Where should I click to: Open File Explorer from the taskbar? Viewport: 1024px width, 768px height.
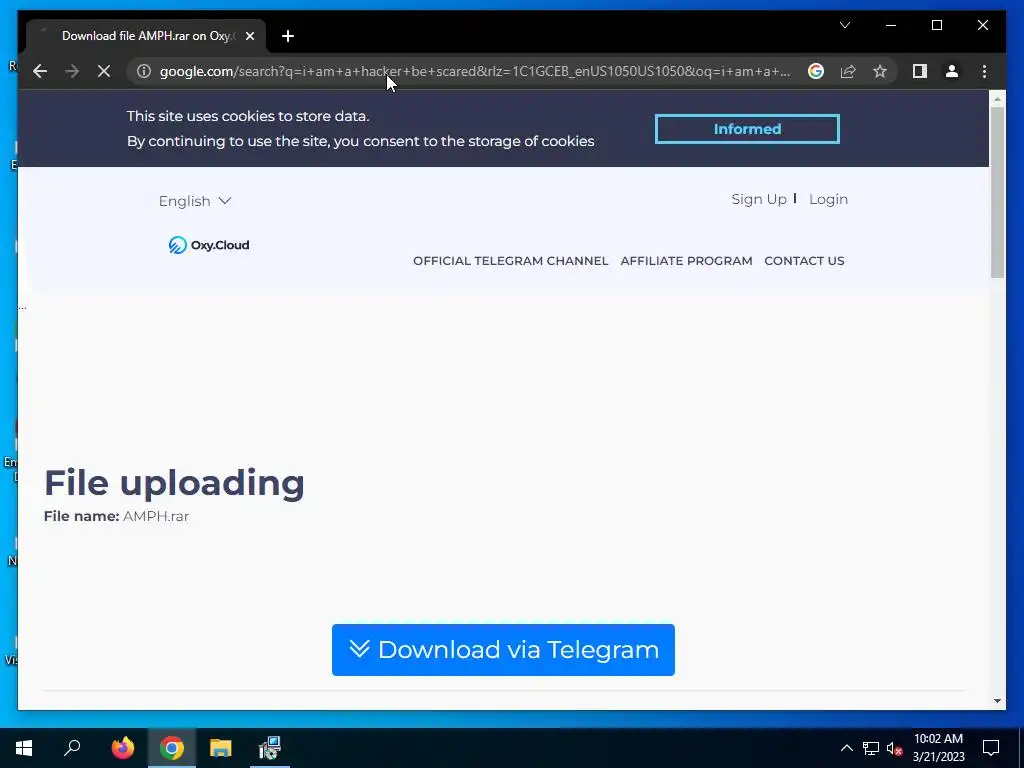(221, 748)
